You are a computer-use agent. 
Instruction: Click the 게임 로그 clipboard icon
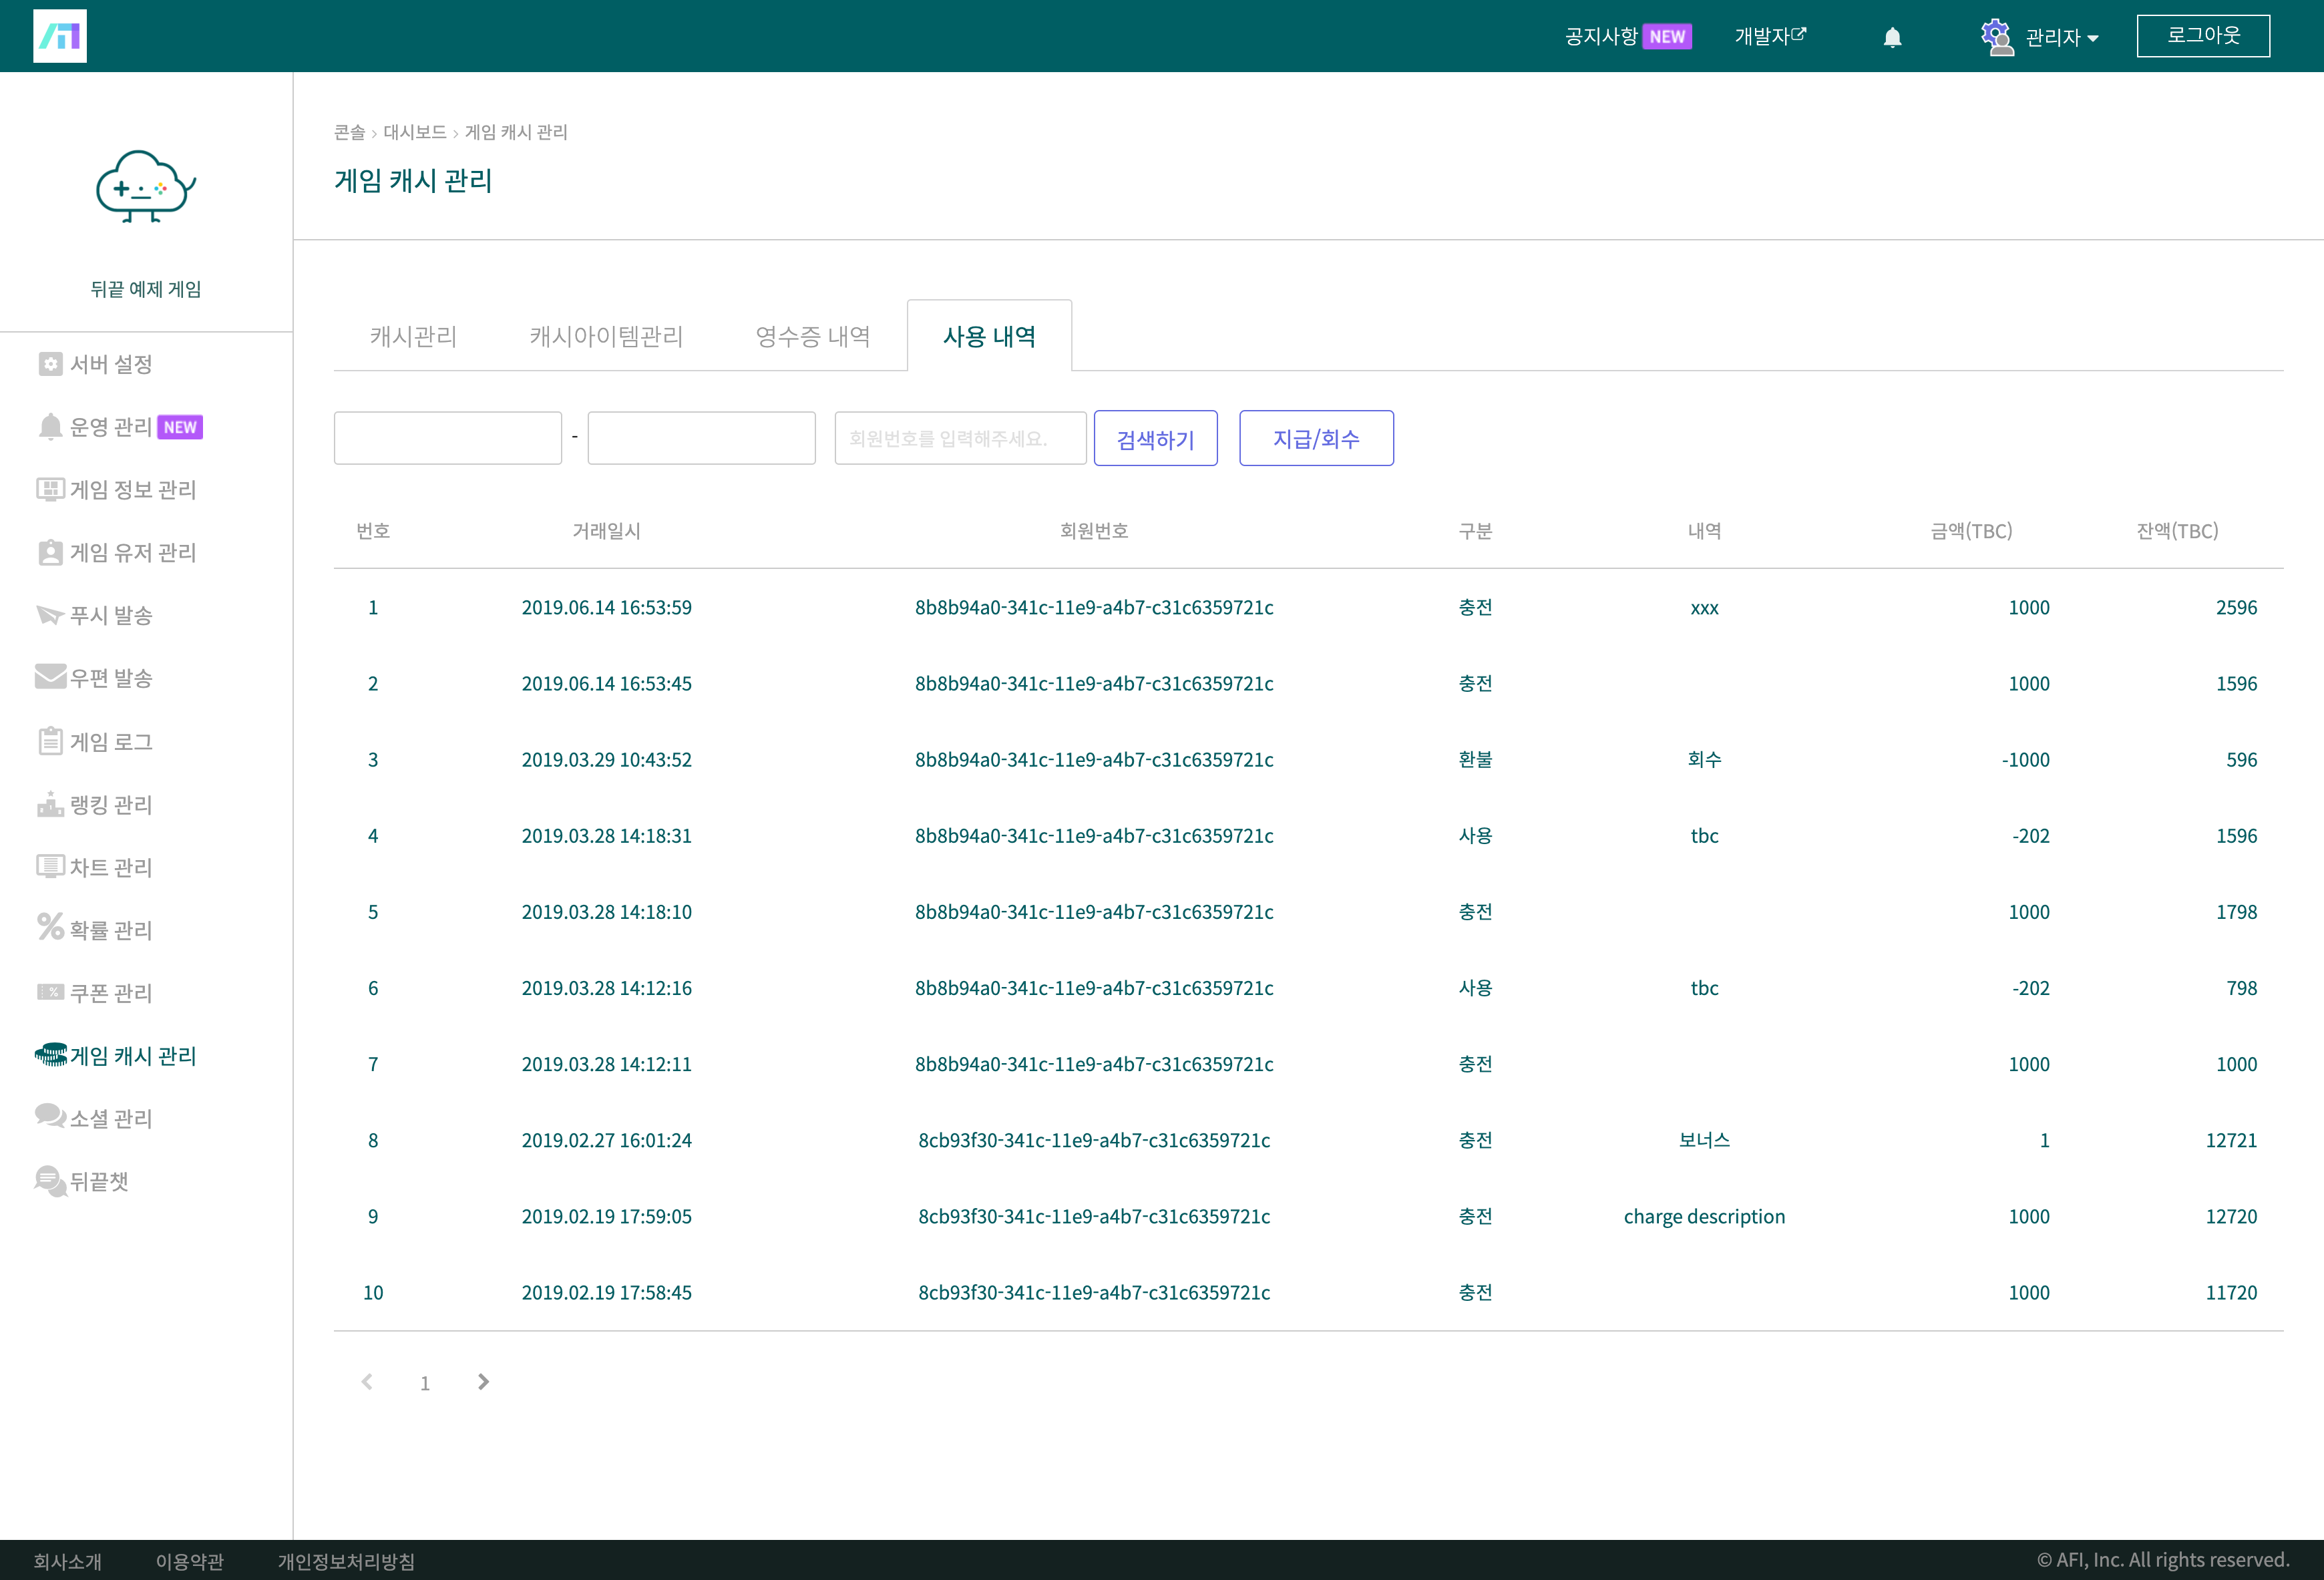click(50, 741)
